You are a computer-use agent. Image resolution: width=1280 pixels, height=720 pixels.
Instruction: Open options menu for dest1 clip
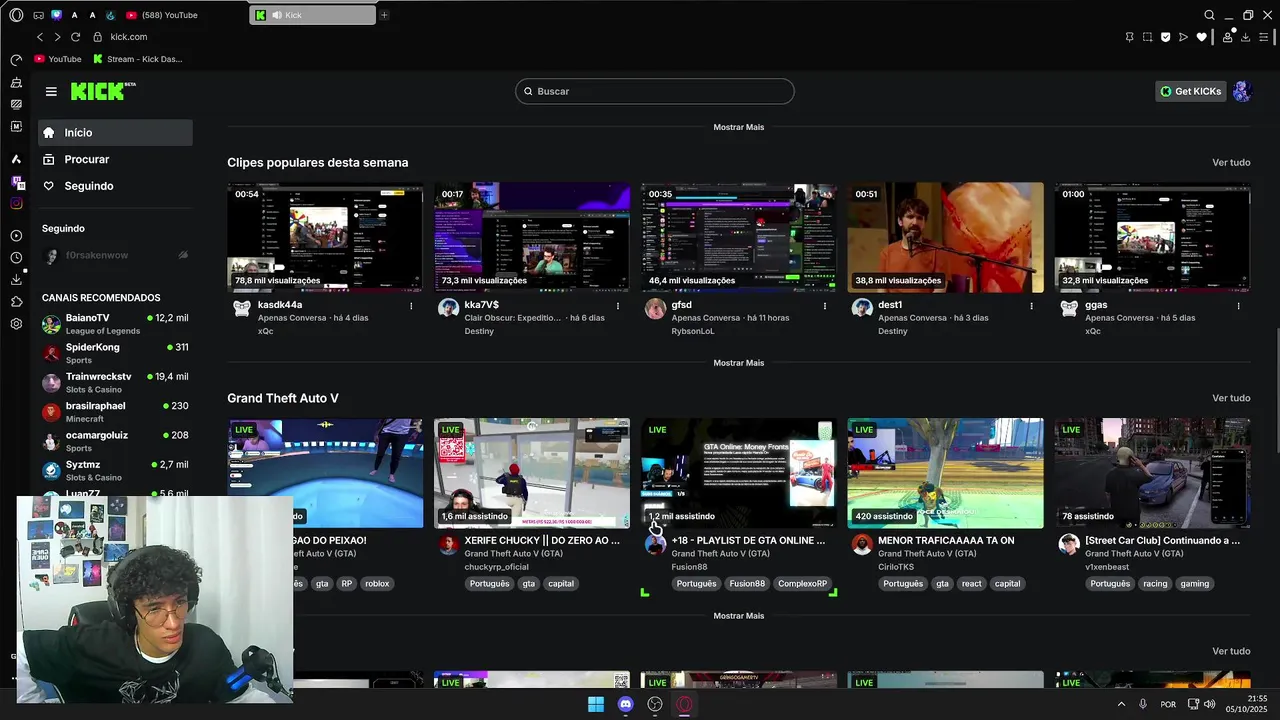[1032, 306]
